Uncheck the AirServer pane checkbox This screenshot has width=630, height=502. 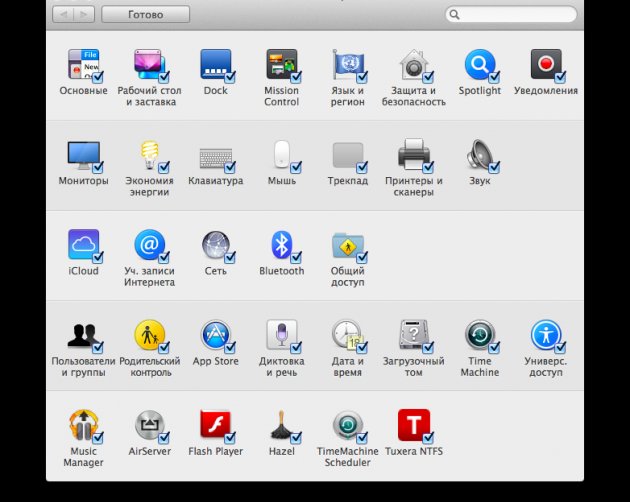pos(164,437)
